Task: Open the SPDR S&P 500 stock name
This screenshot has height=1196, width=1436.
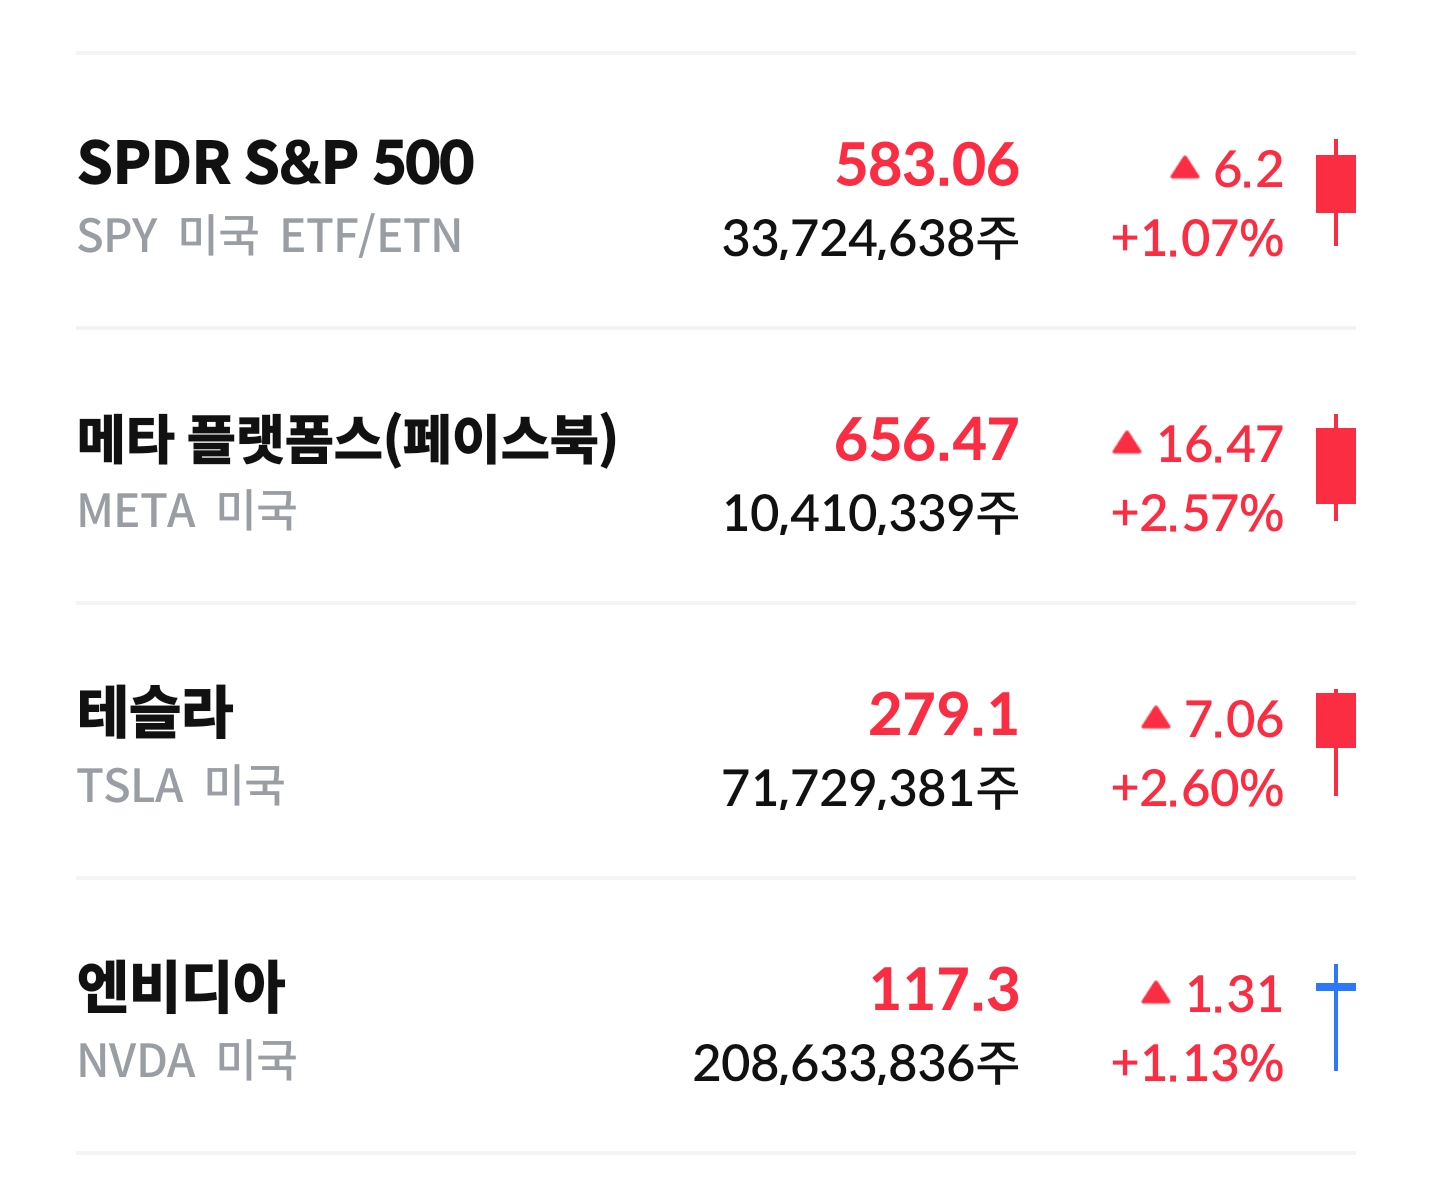Action: coord(276,163)
